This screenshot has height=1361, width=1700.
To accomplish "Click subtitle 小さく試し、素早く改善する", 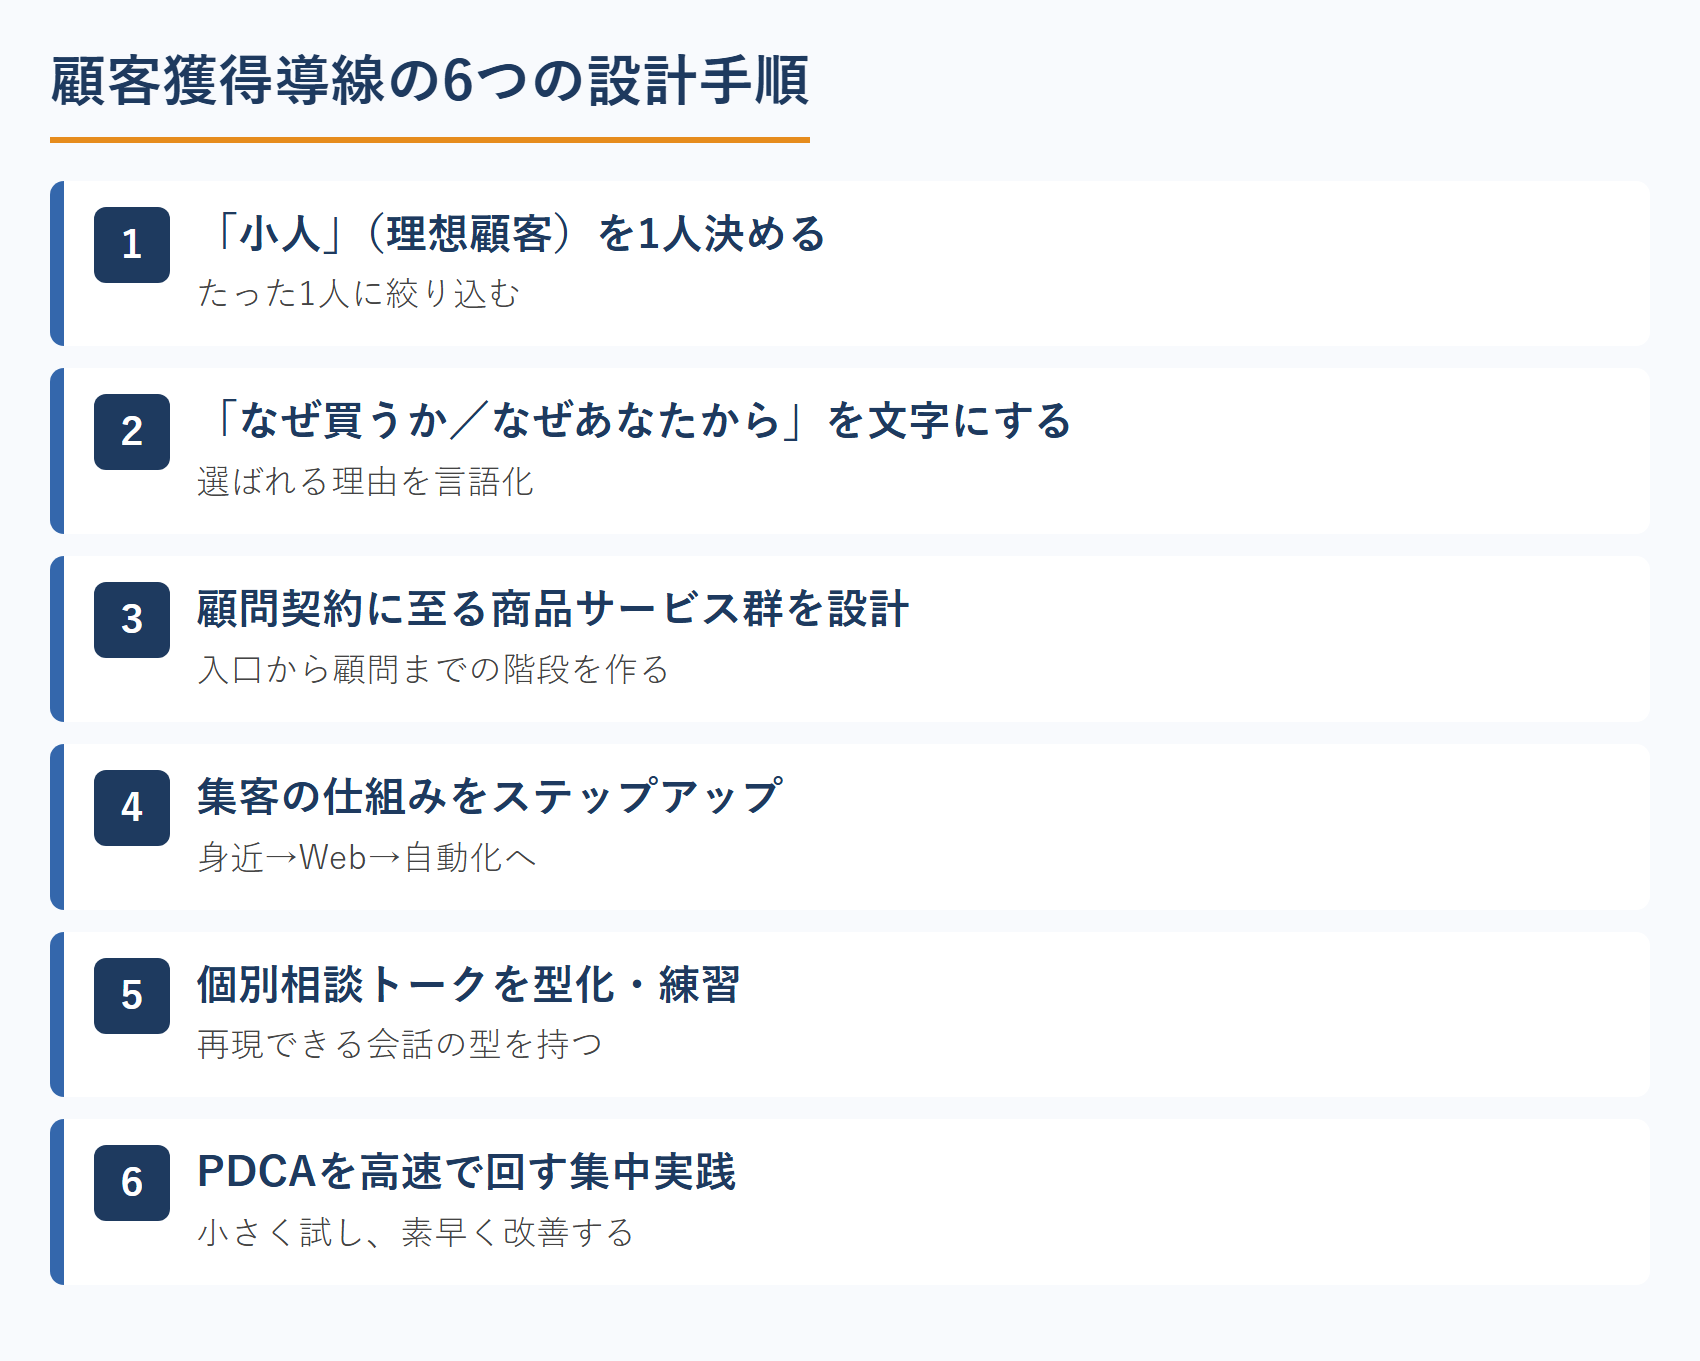I will coord(416,1233).
